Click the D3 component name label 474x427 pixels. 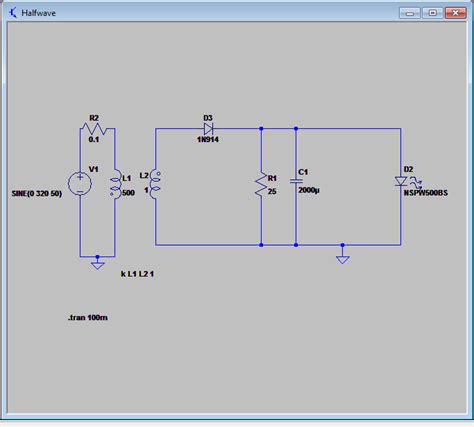pos(208,118)
